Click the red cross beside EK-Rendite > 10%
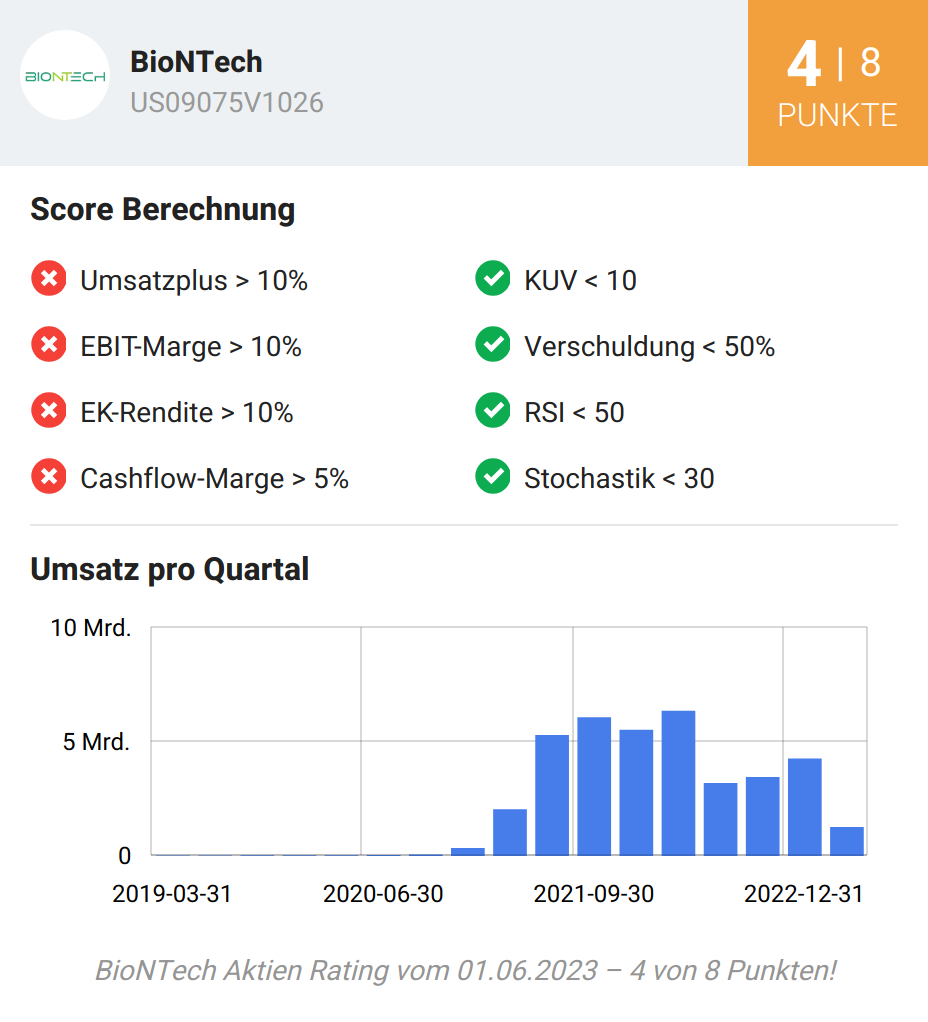Screen dimensions: 928x1022 pyautogui.click(x=49, y=411)
